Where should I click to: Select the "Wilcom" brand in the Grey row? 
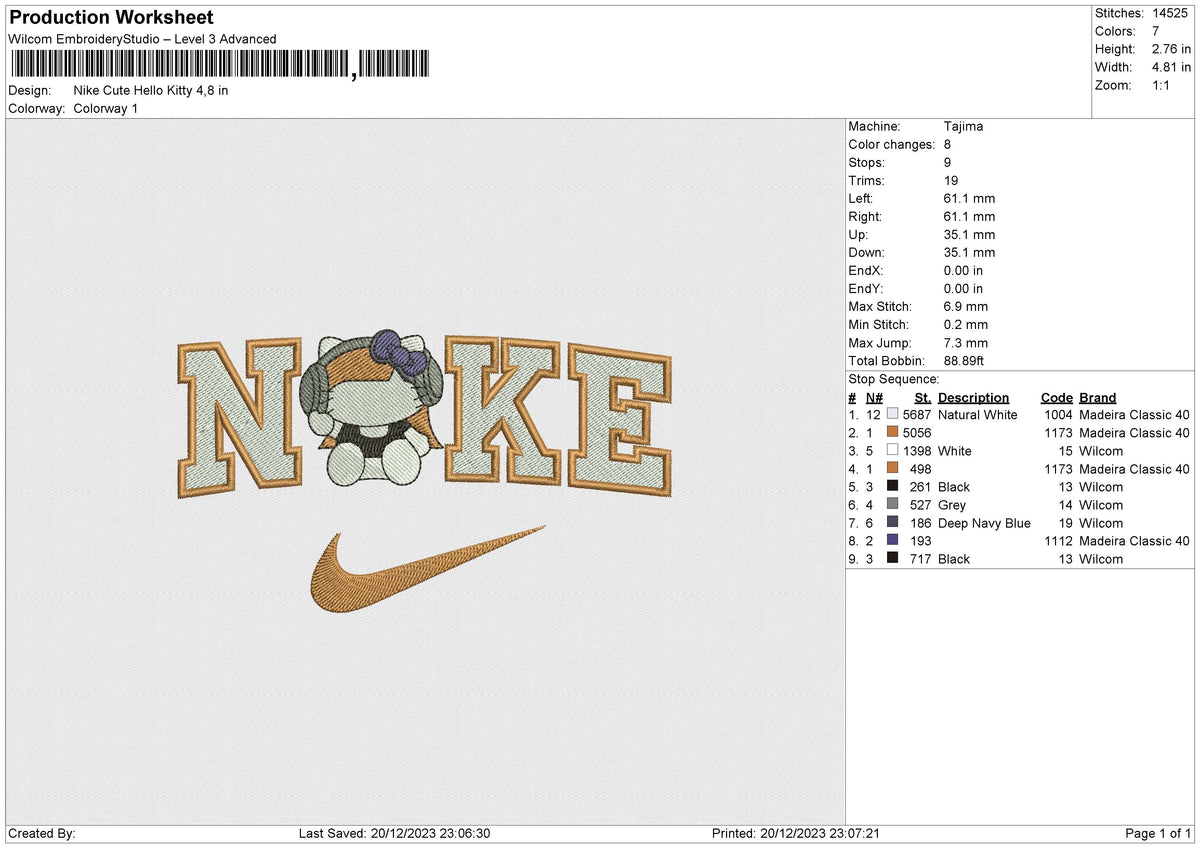tap(1101, 505)
